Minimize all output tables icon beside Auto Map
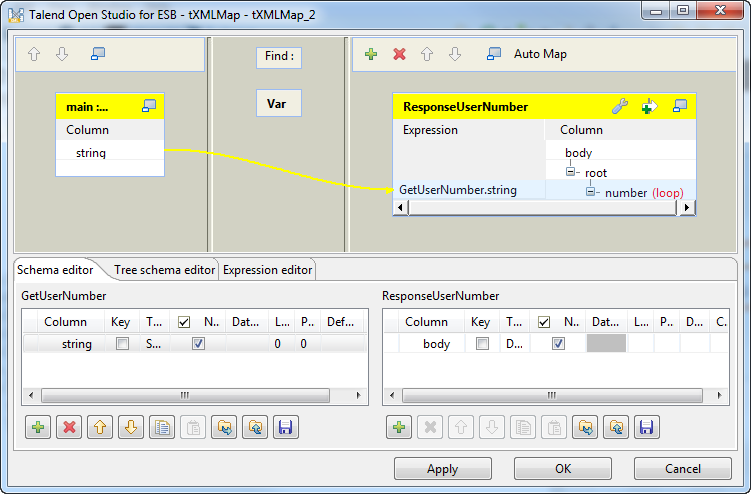The height and width of the screenshot is (494, 751). click(x=494, y=54)
